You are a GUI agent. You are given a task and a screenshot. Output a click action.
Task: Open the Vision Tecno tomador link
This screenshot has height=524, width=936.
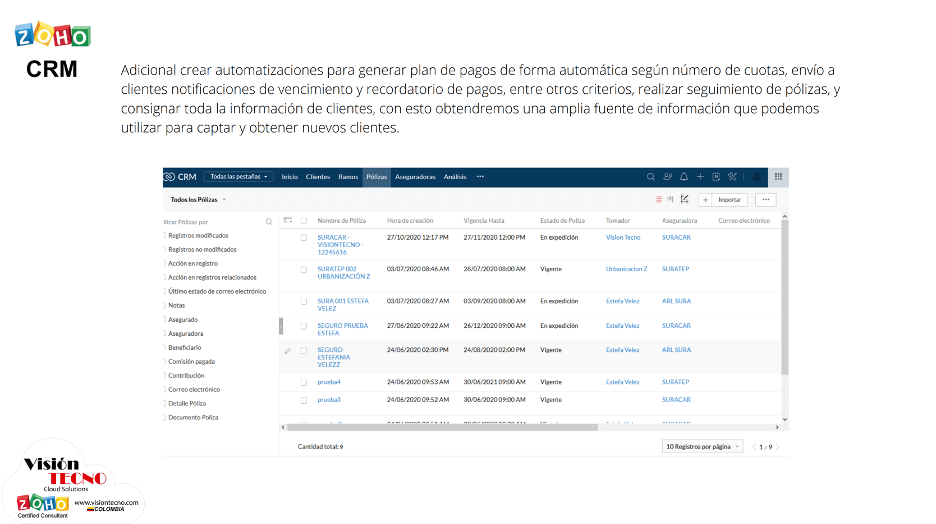(623, 238)
